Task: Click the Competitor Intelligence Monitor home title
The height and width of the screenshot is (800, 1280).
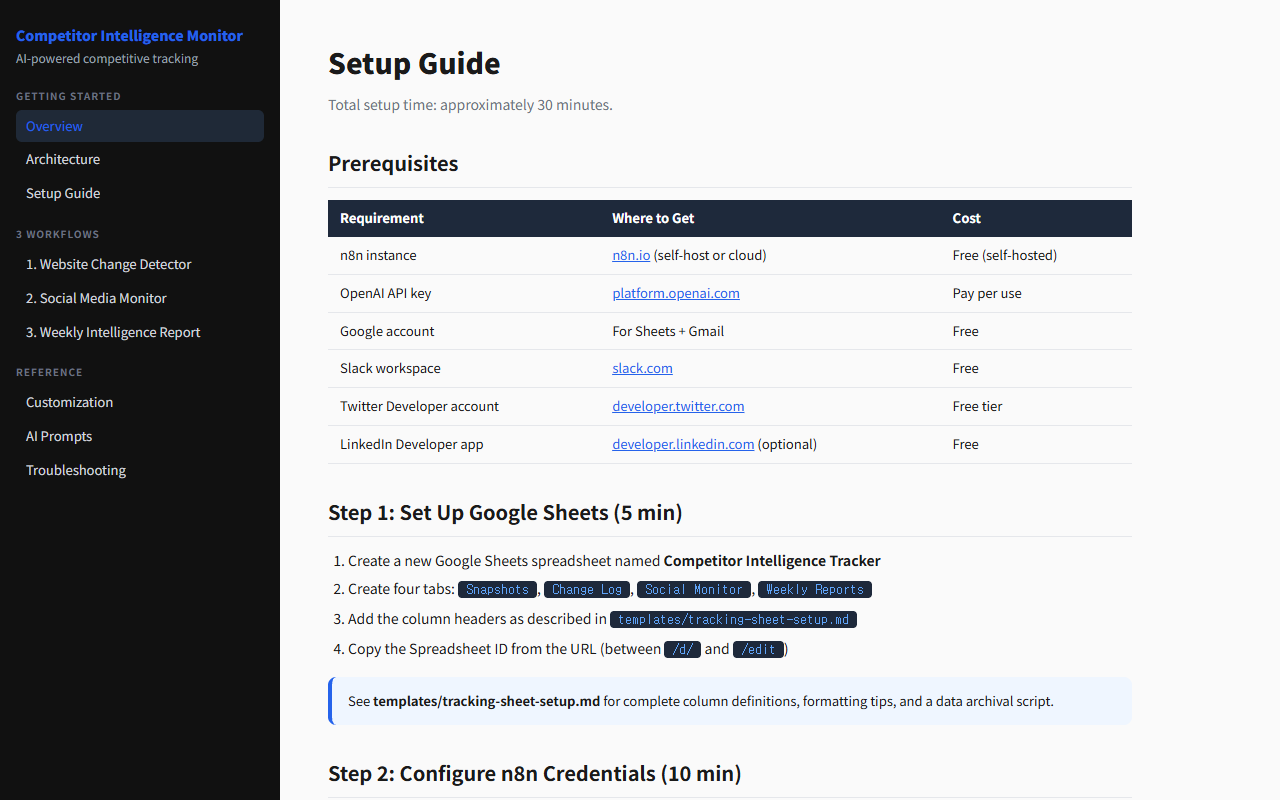Action: click(x=129, y=35)
